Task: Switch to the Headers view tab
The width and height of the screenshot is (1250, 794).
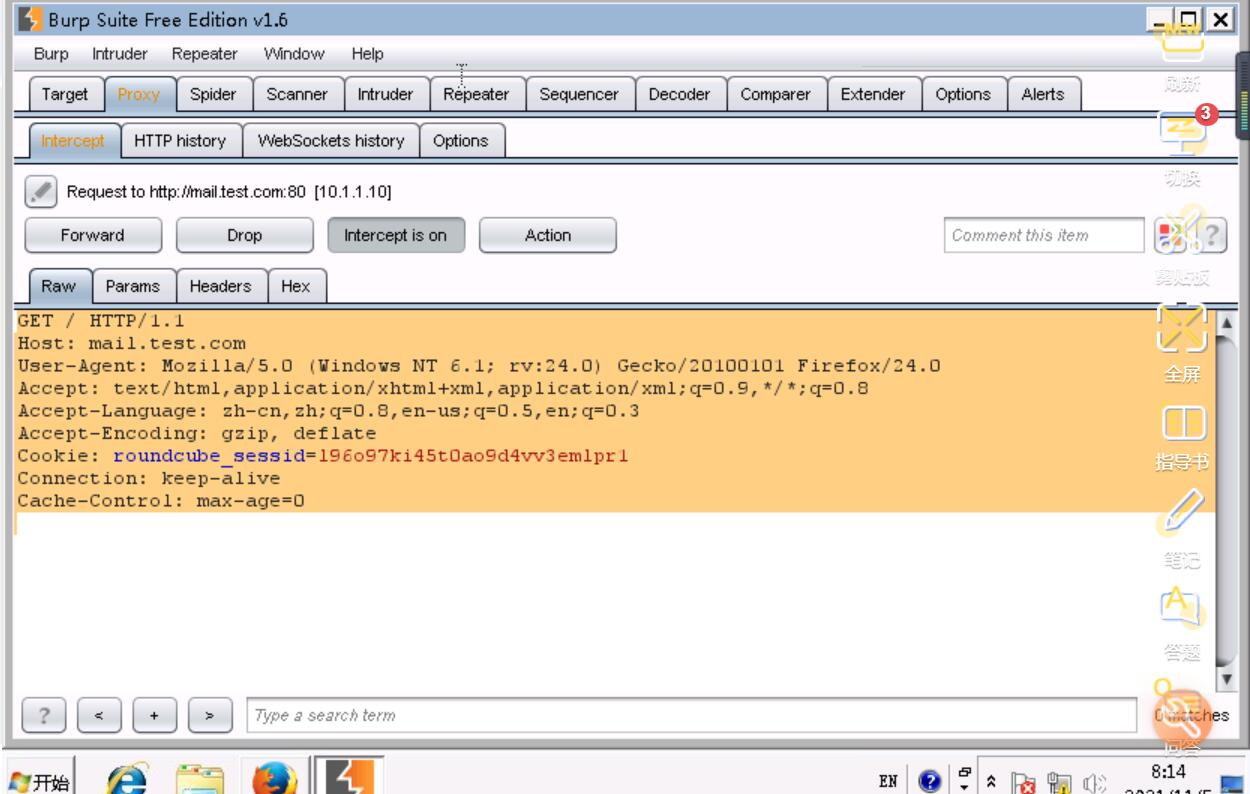Action: tap(220, 286)
